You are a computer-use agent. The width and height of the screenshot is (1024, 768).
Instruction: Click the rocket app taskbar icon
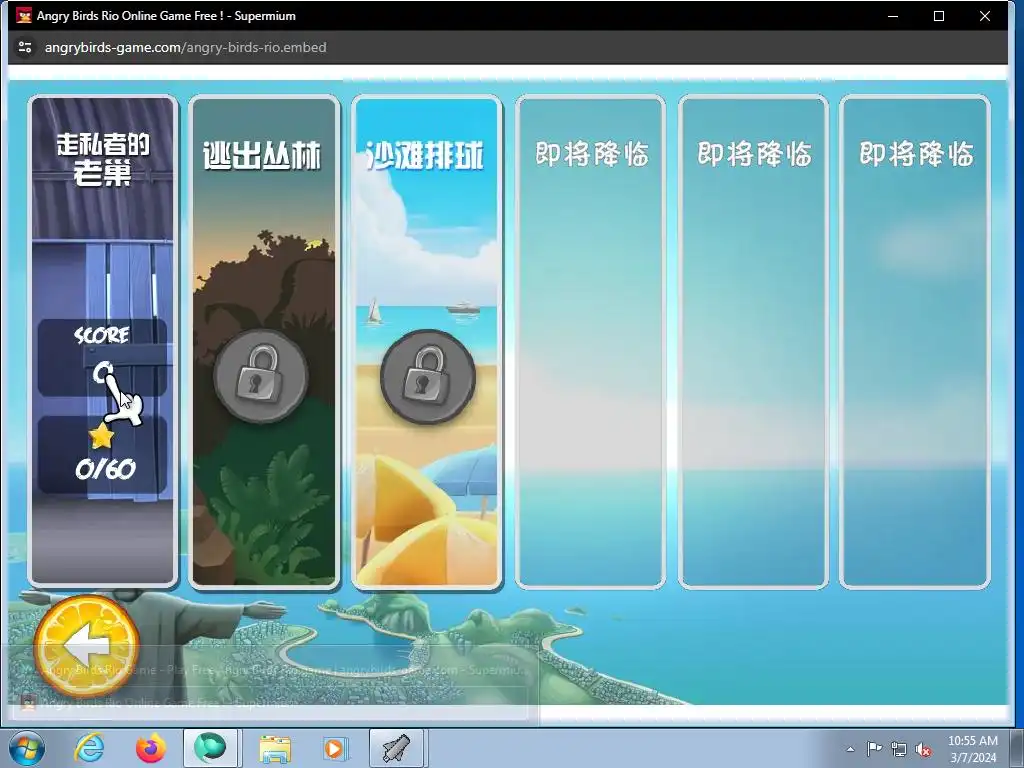[397, 748]
